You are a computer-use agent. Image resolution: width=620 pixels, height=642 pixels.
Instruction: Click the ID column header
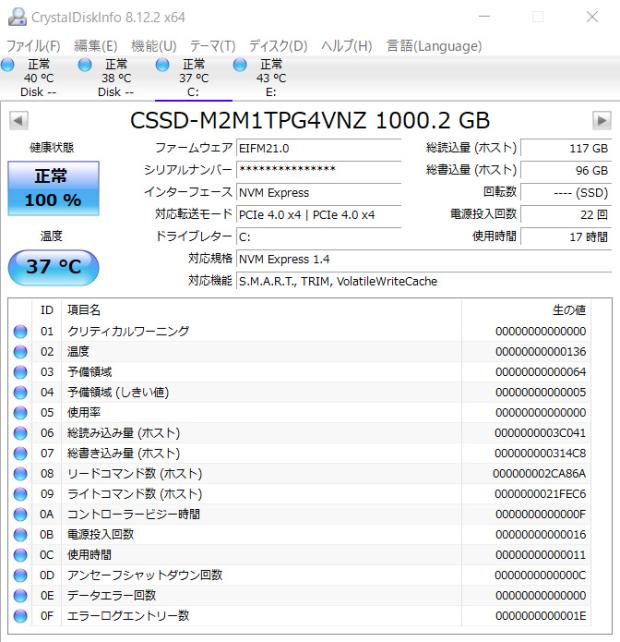coord(47,310)
